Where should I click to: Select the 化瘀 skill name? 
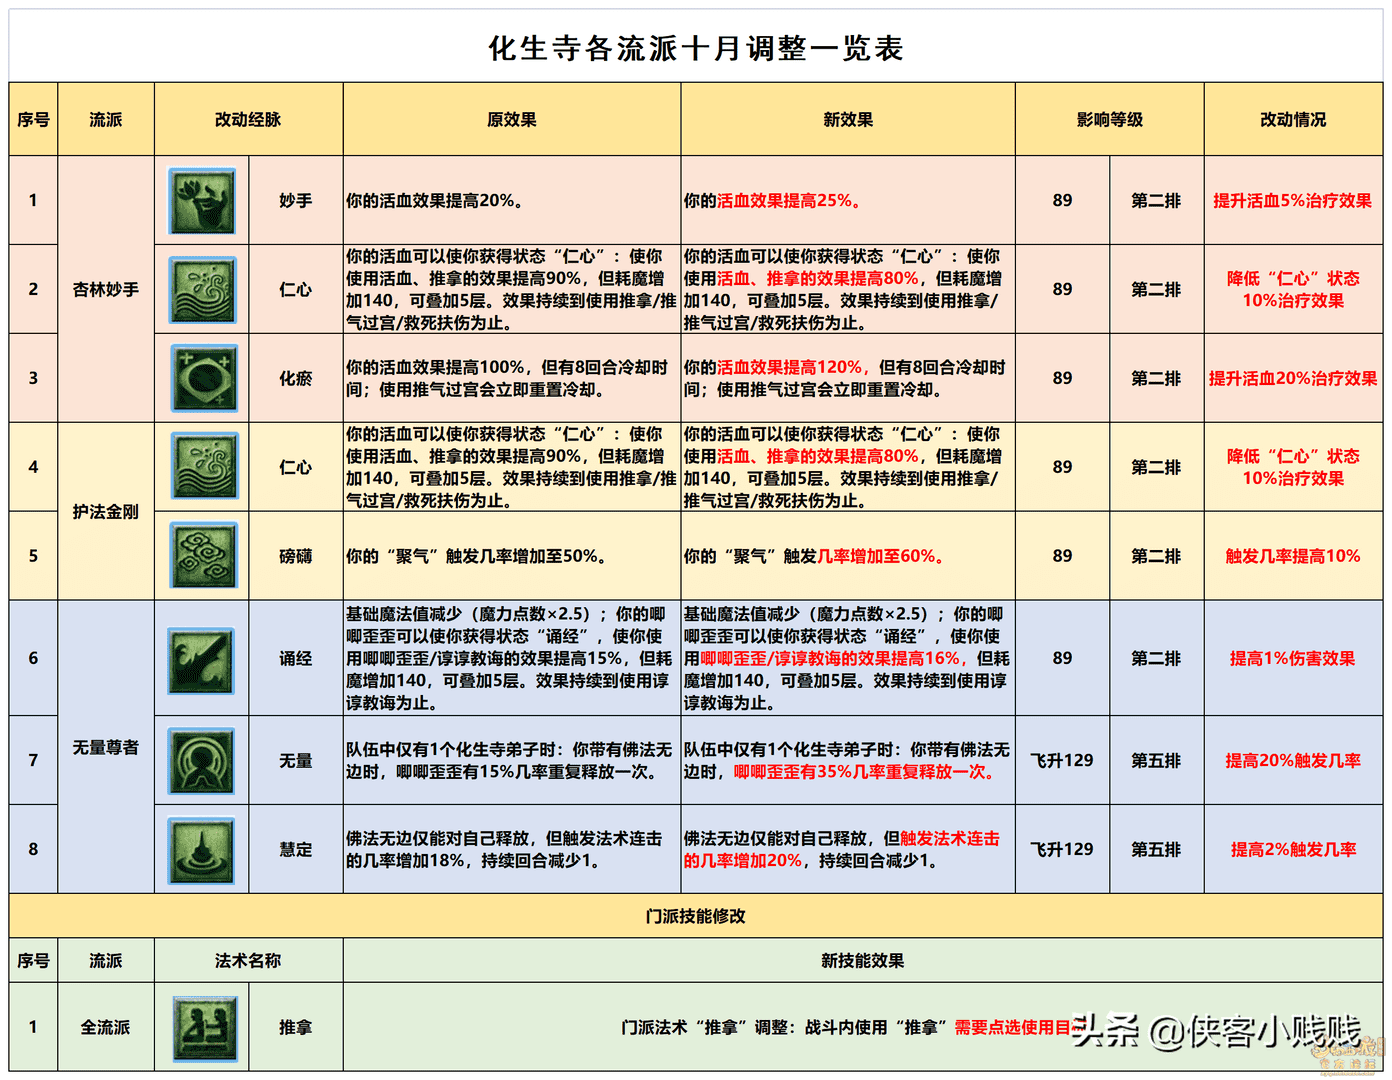[296, 378]
